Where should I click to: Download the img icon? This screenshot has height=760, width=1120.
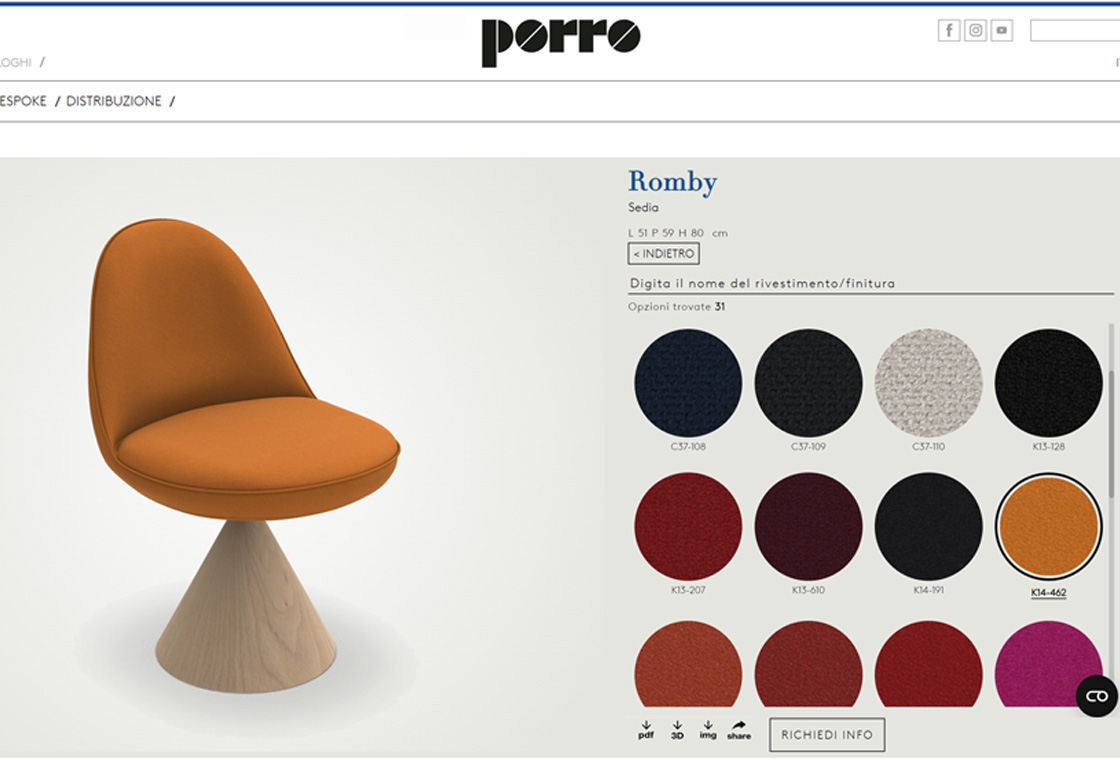click(708, 730)
